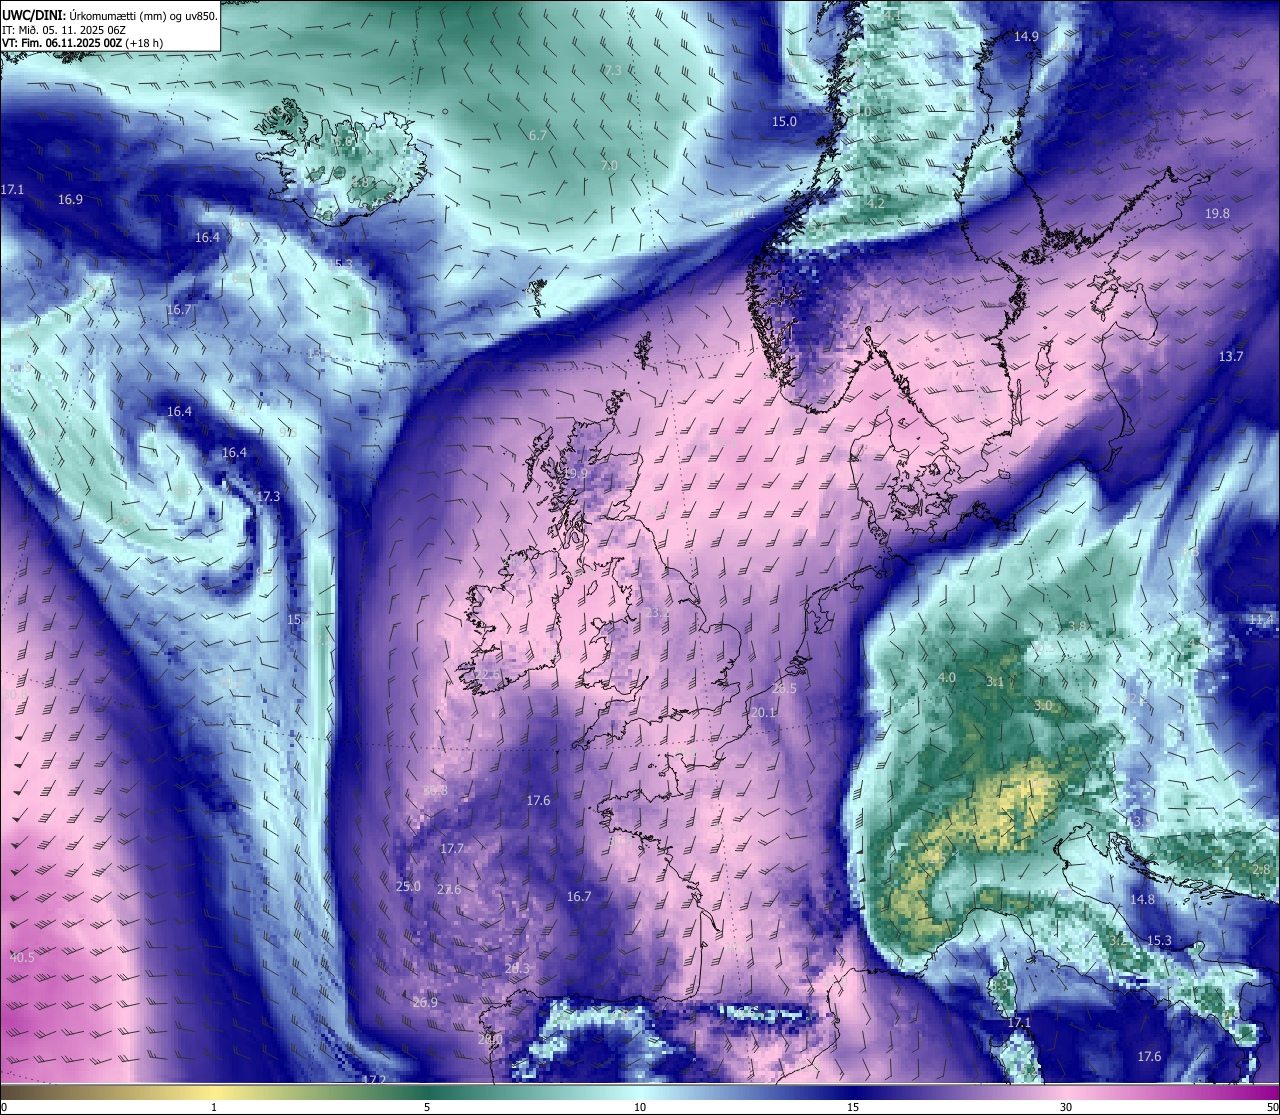Click the VT valid time line
The width and height of the screenshot is (1280, 1115).
(83, 43)
